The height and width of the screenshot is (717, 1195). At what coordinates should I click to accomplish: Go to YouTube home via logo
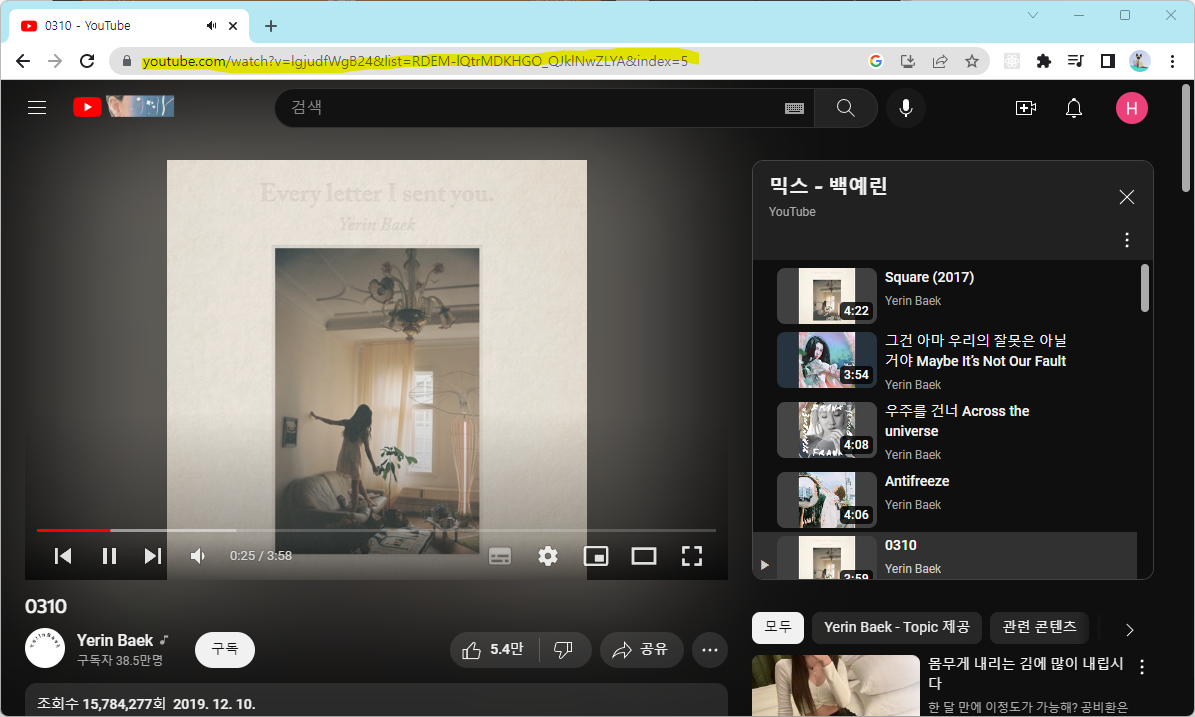pyautogui.click(x=123, y=107)
